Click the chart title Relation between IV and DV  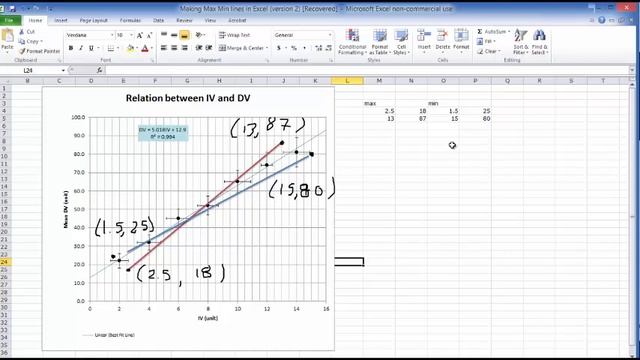point(188,98)
